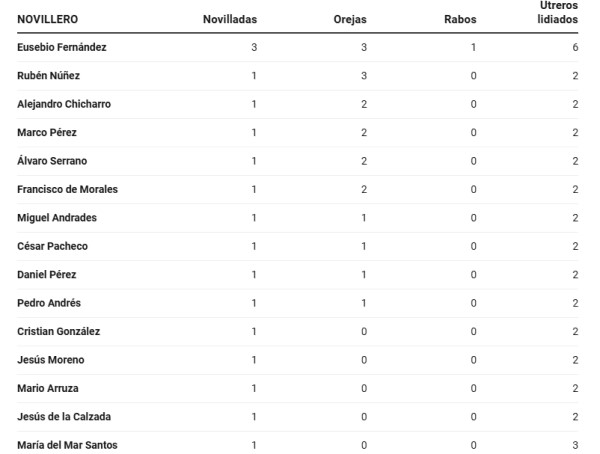
Task: Click the Utreros lidiados column header
Action: coord(558,12)
